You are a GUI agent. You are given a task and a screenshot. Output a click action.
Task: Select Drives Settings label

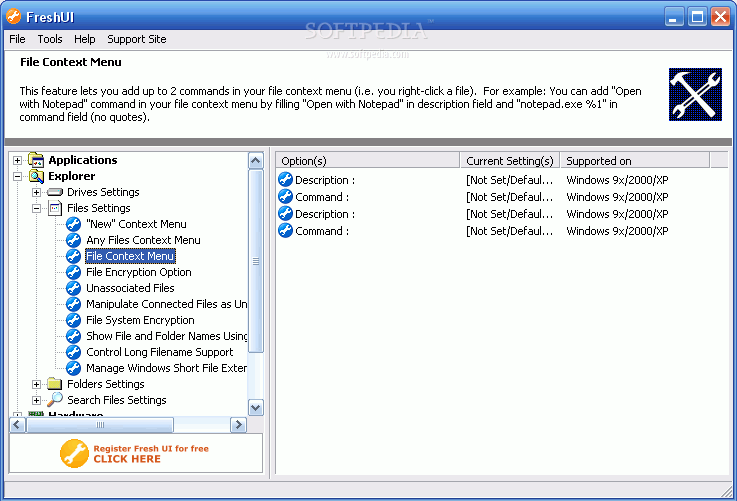click(x=103, y=192)
